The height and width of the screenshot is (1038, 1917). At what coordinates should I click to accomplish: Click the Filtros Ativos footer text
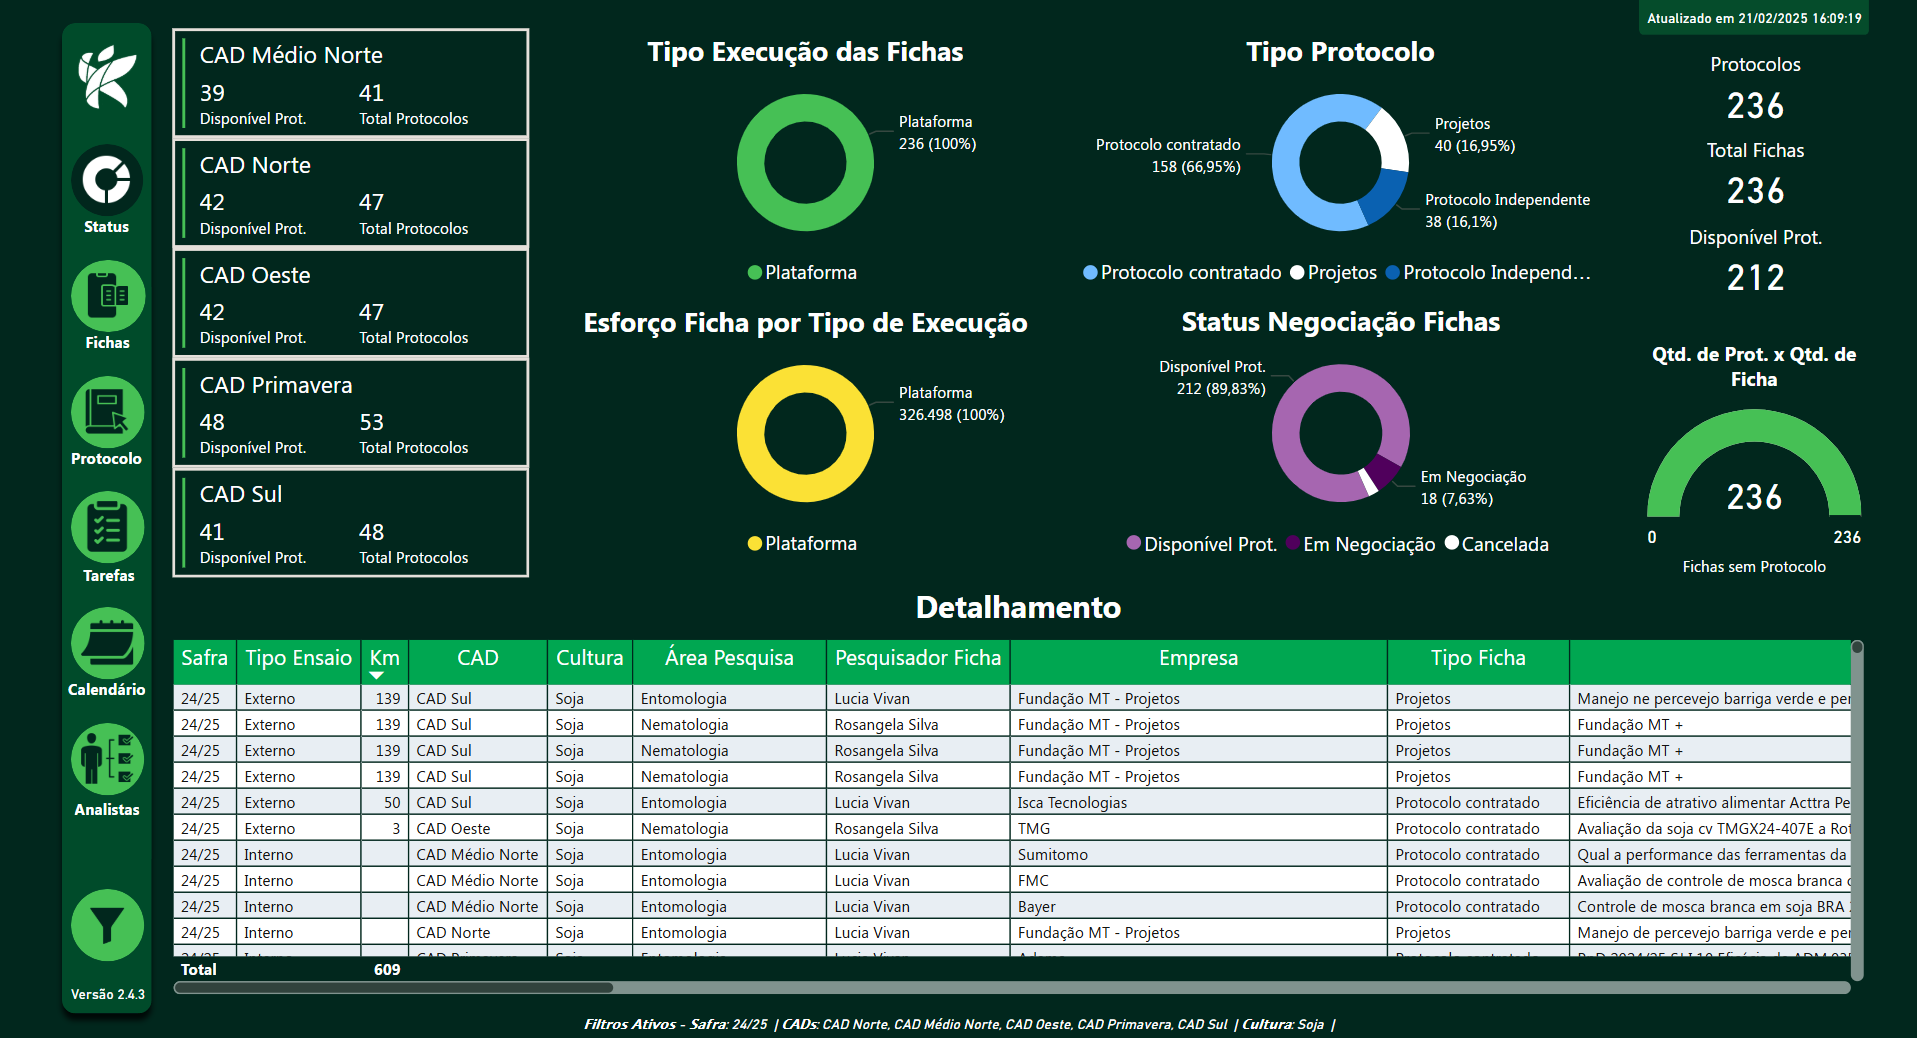click(x=959, y=1024)
